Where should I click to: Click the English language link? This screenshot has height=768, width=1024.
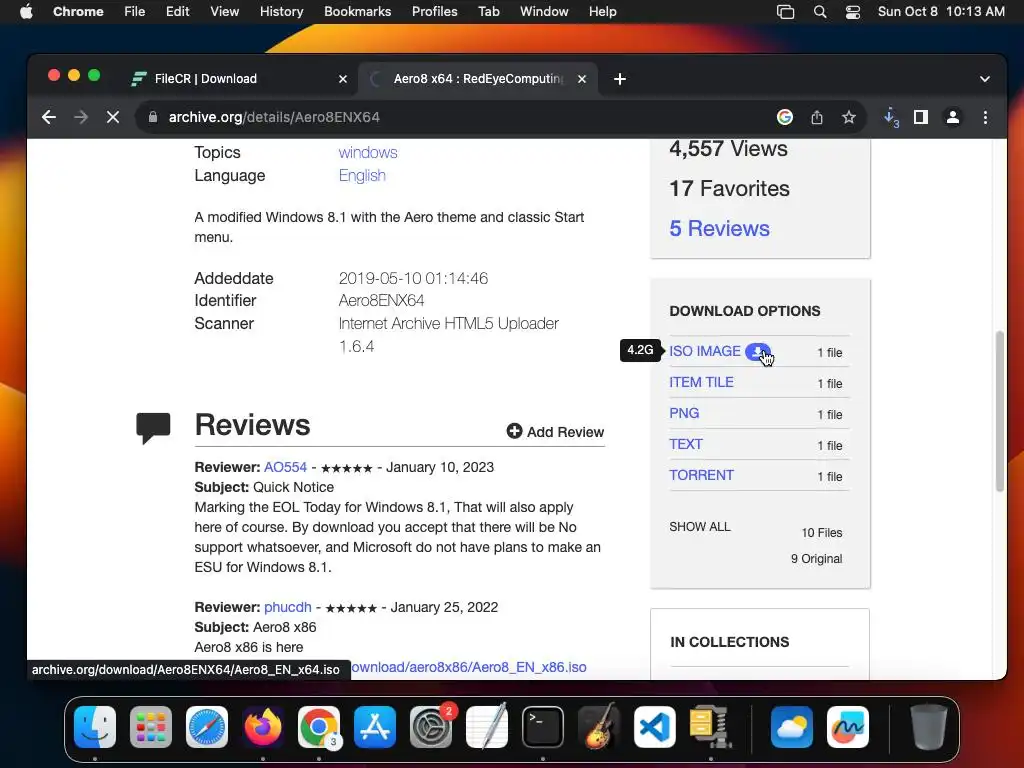coord(362,176)
